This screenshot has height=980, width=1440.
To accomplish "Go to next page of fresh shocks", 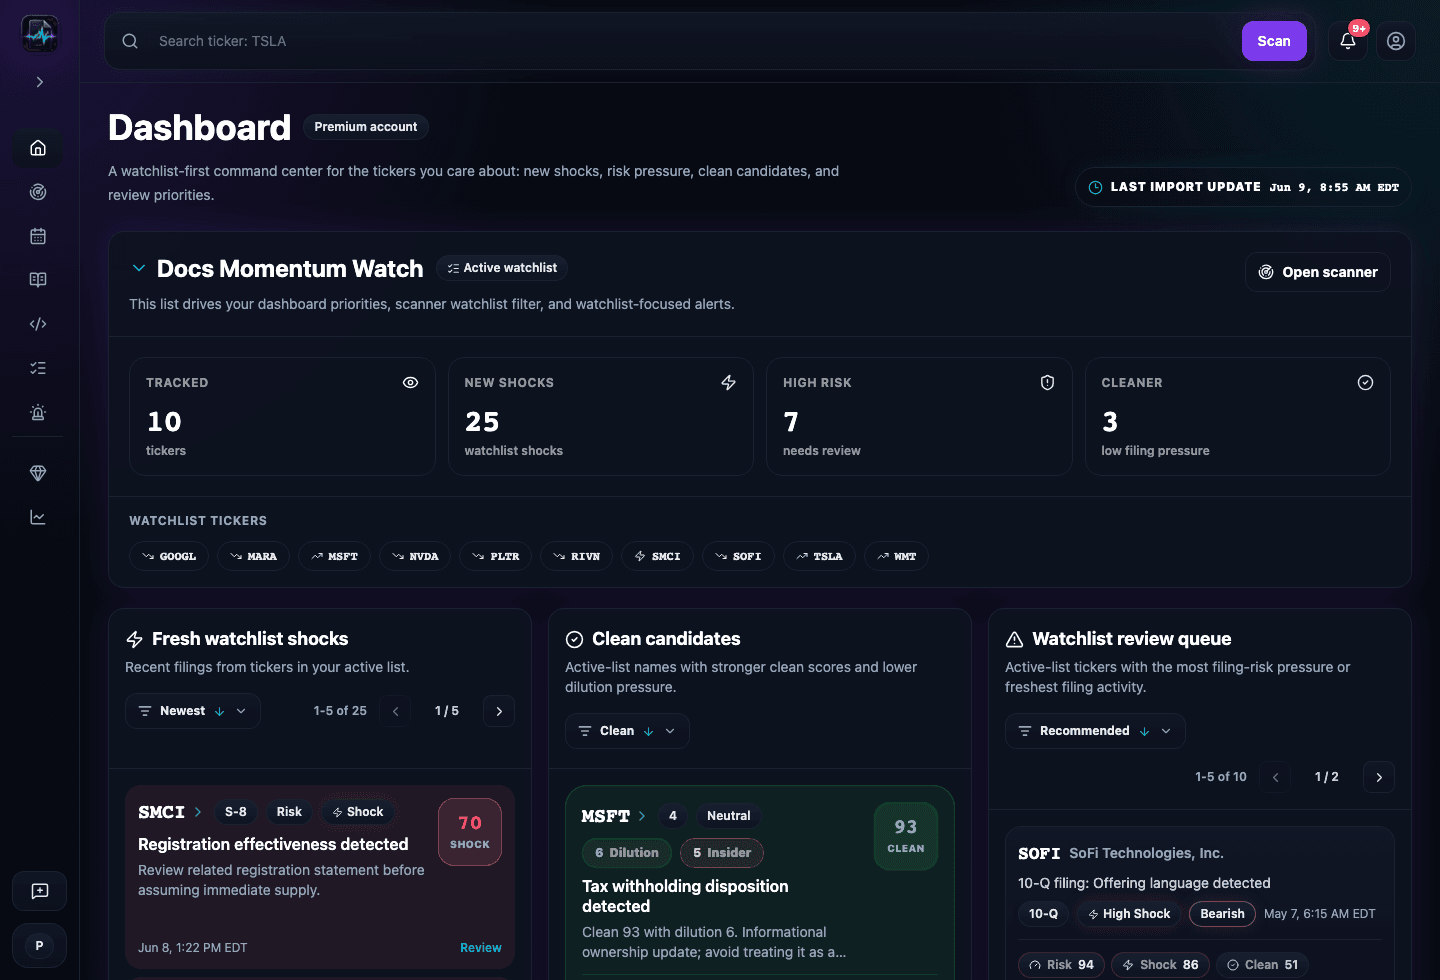I will click(499, 711).
